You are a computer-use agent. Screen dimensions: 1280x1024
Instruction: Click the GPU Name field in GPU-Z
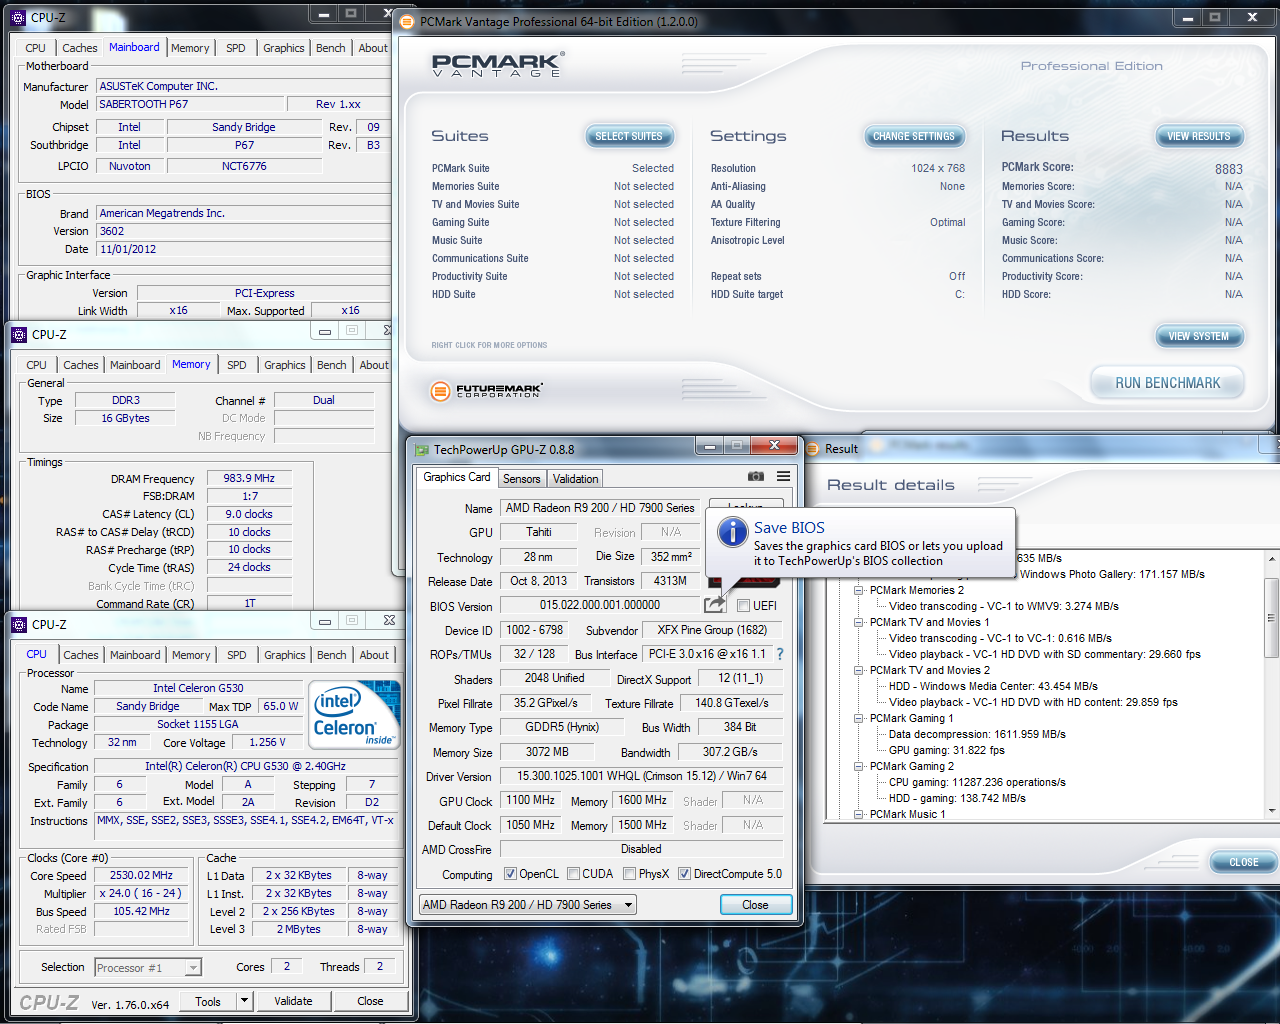[x=600, y=508]
